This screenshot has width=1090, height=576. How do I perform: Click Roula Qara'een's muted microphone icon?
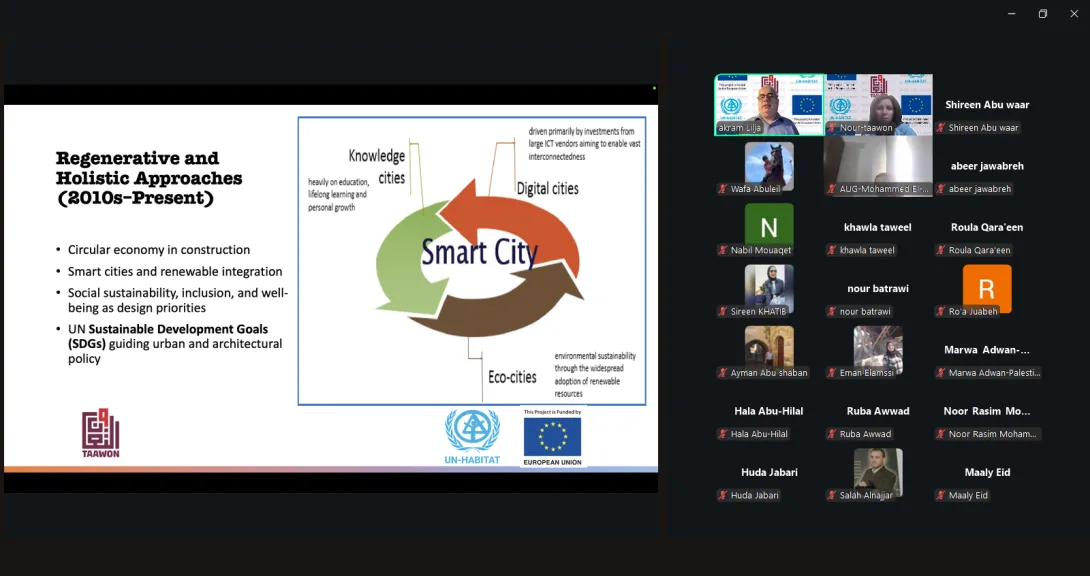(x=941, y=250)
